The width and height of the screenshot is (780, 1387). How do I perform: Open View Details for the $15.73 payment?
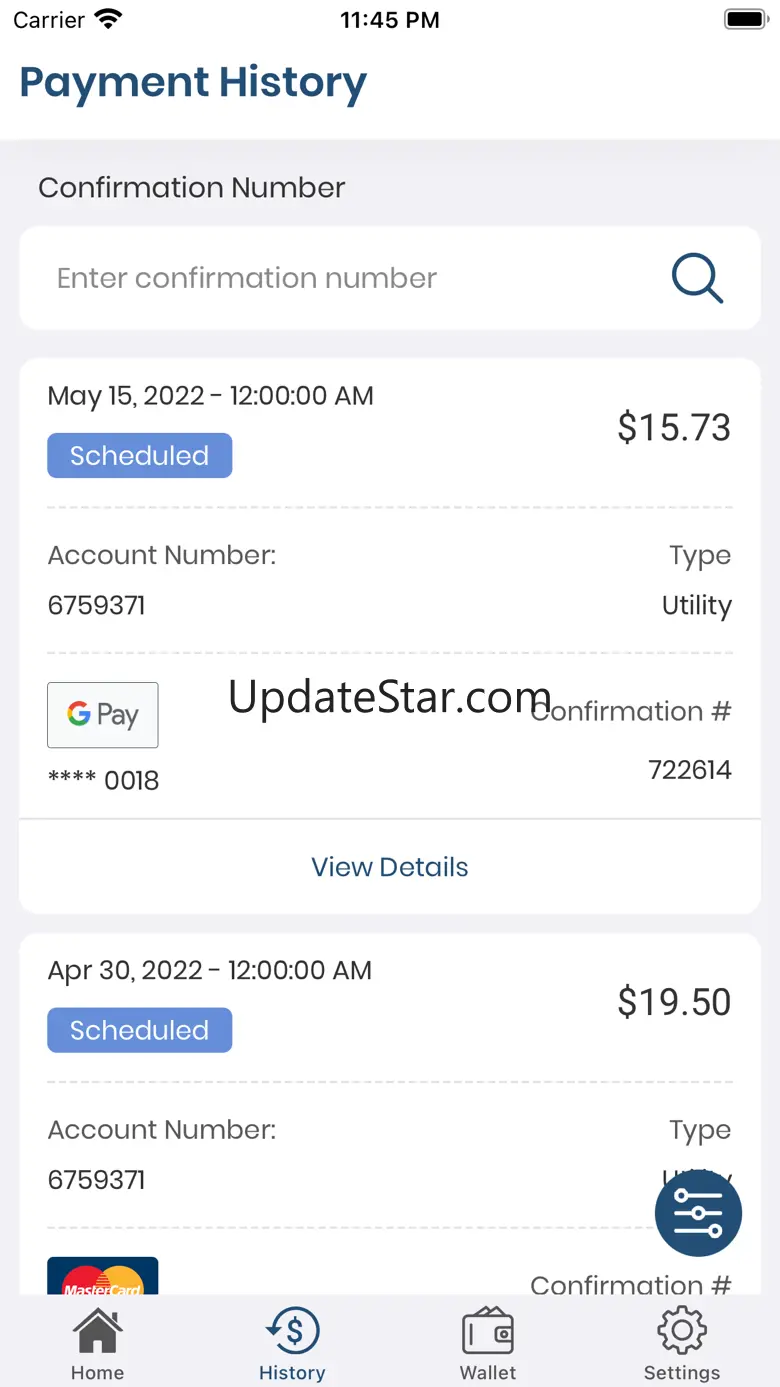point(390,867)
